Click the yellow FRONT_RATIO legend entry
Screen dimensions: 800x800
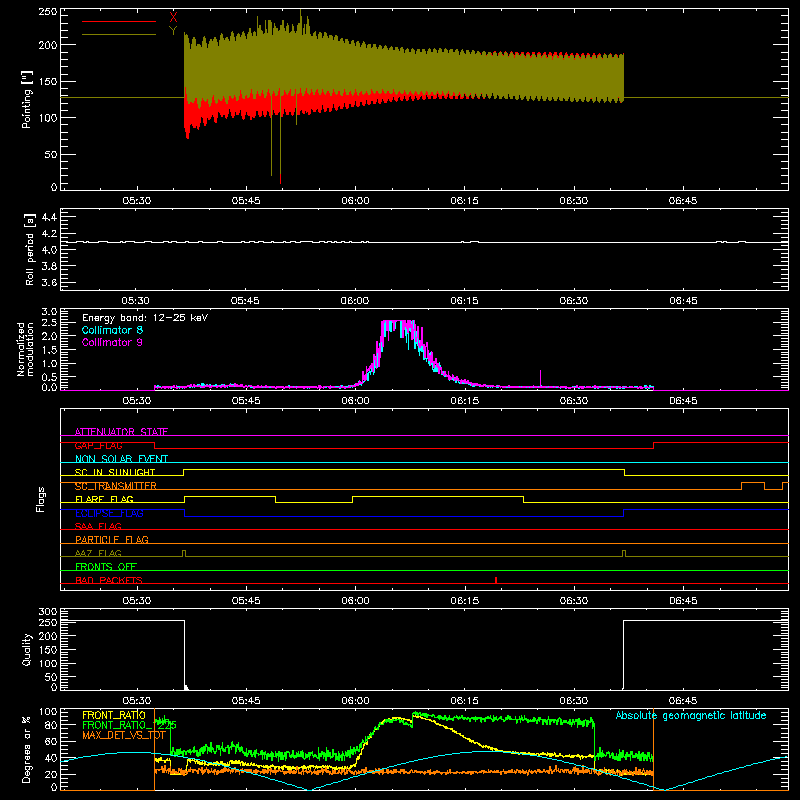pyautogui.click(x=114, y=715)
